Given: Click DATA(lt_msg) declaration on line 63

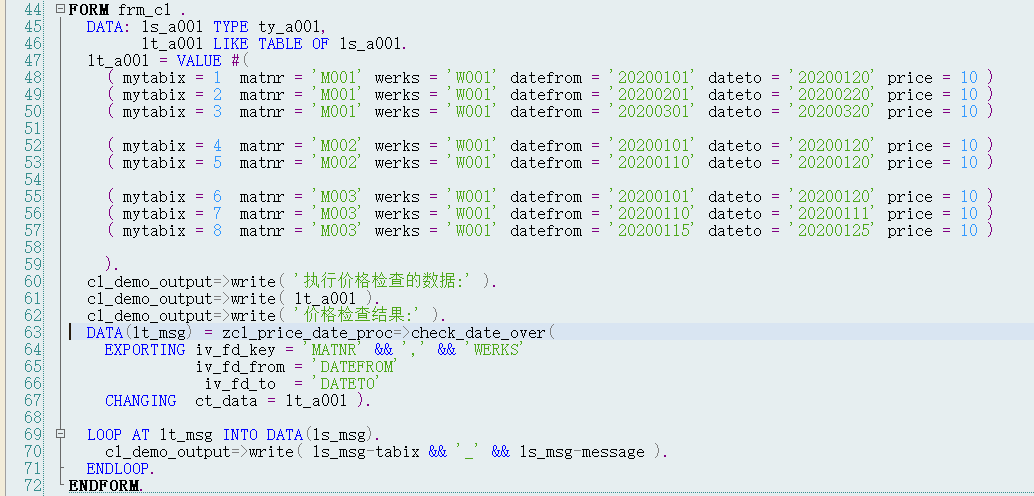Looking at the screenshot, I should [x=139, y=333].
